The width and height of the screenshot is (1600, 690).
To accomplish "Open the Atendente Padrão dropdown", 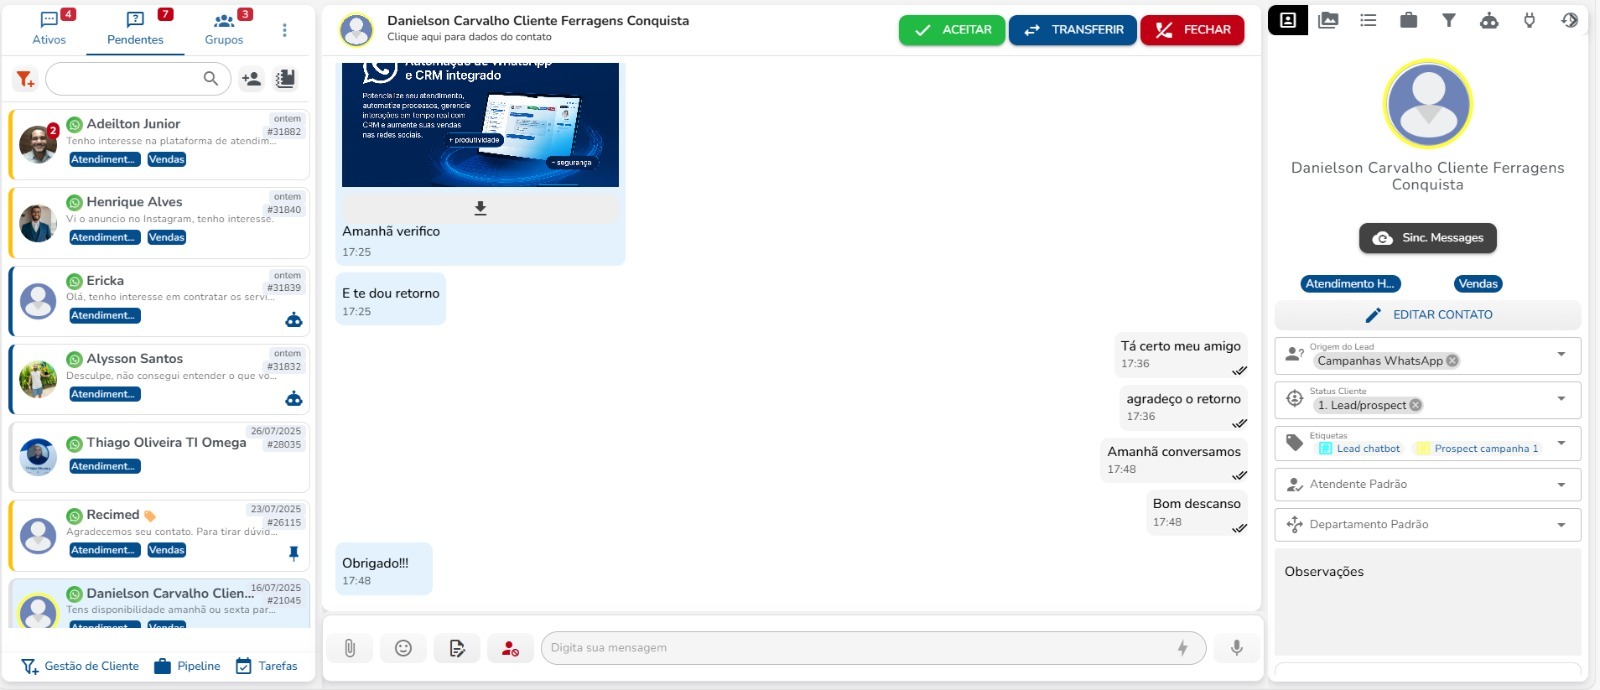I will click(1561, 485).
